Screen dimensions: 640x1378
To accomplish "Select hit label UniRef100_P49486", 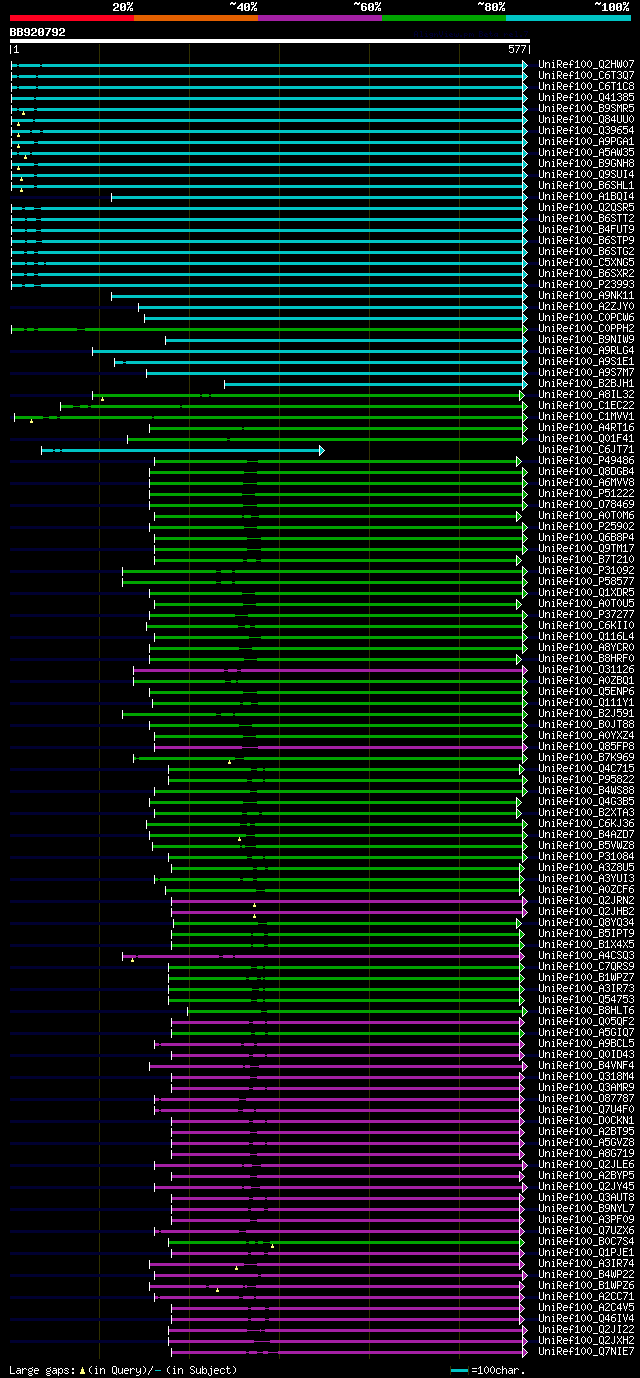I will click(586, 460).
